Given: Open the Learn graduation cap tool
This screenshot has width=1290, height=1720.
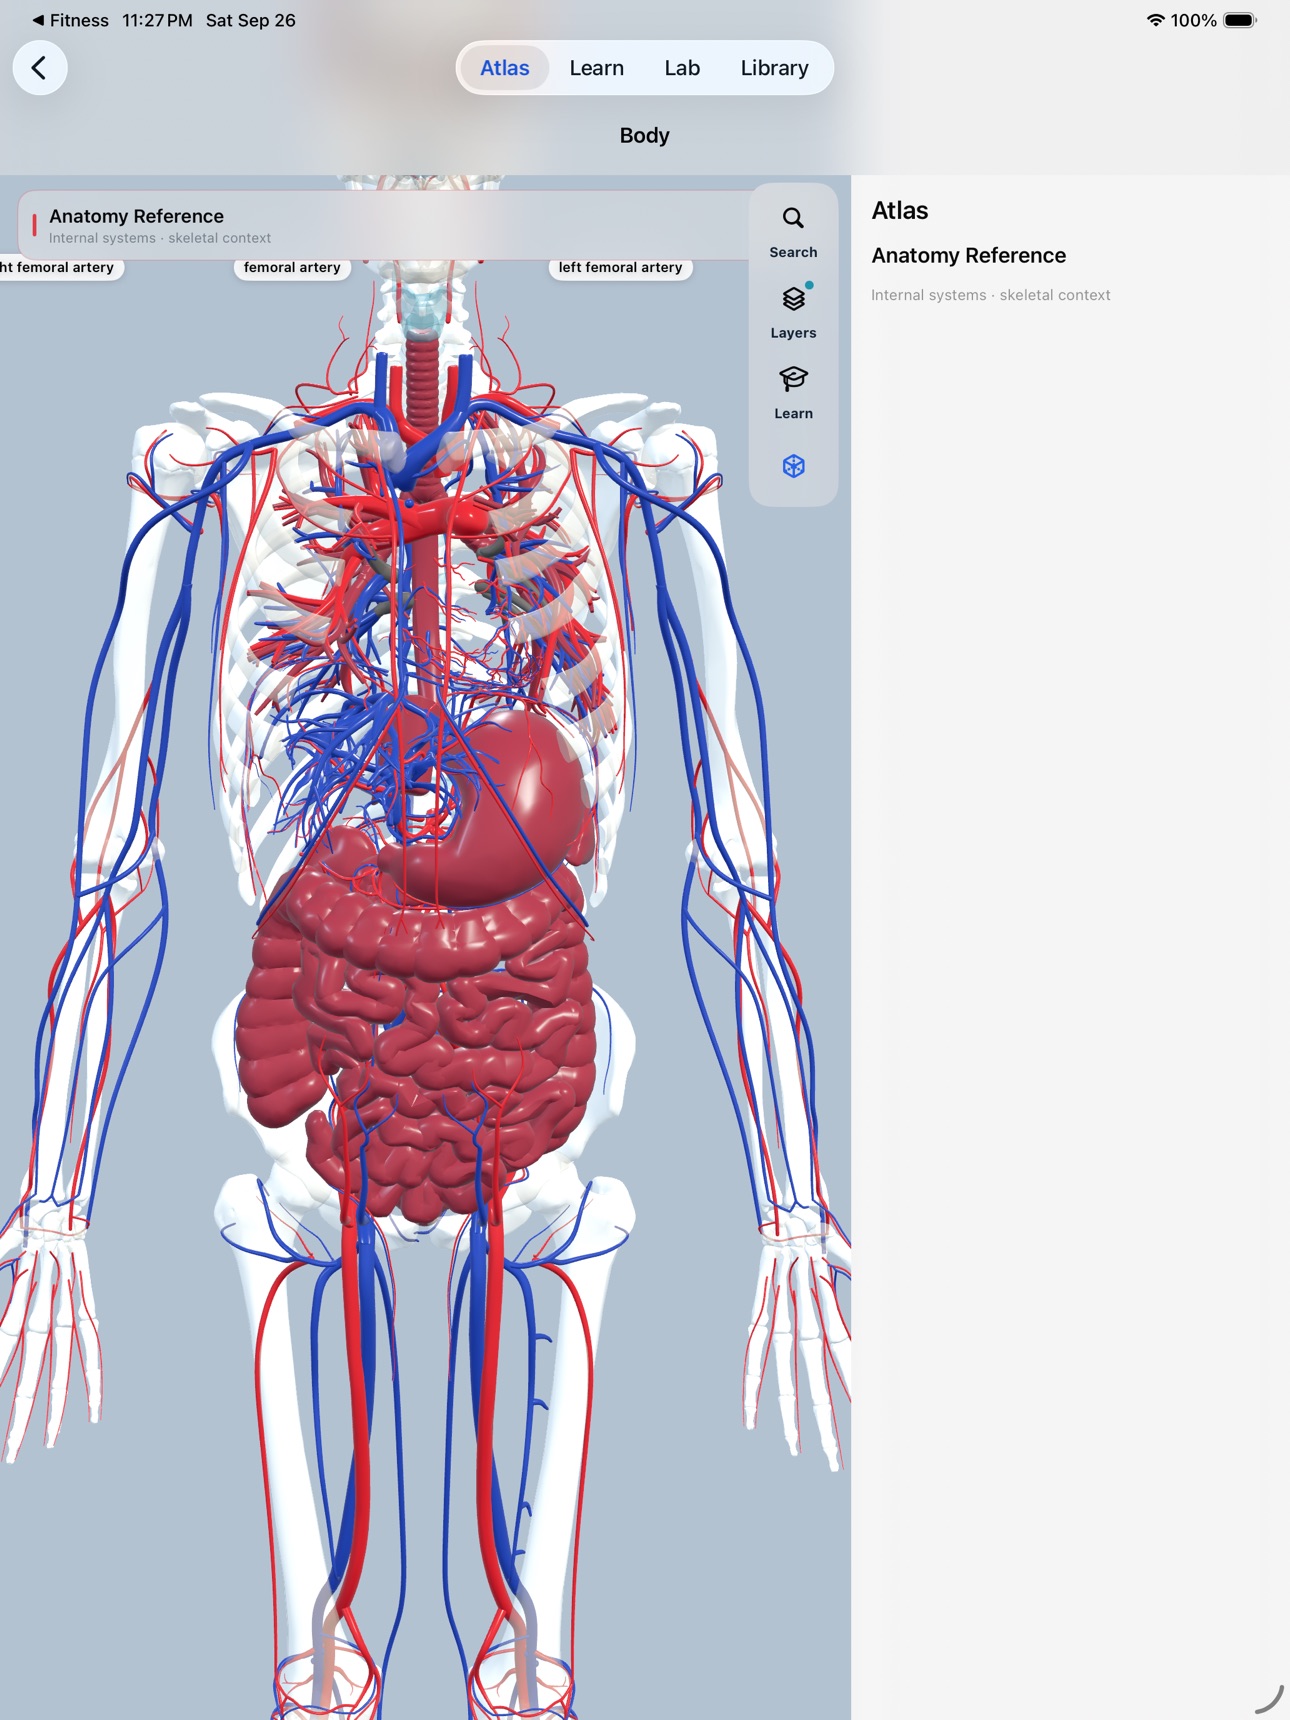Looking at the screenshot, I should click(x=793, y=392).
